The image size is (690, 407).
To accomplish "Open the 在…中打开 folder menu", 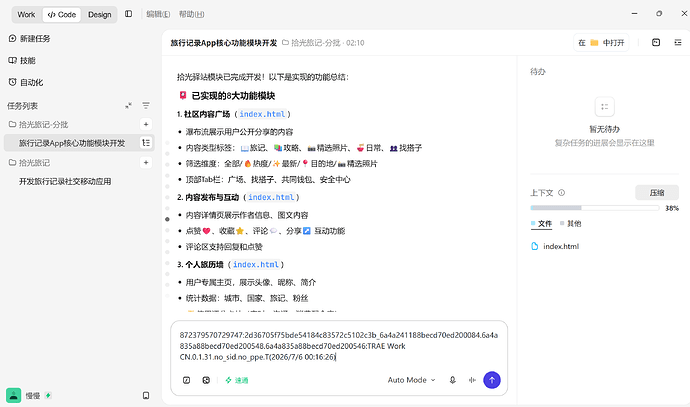I will (x=601, y=43).
